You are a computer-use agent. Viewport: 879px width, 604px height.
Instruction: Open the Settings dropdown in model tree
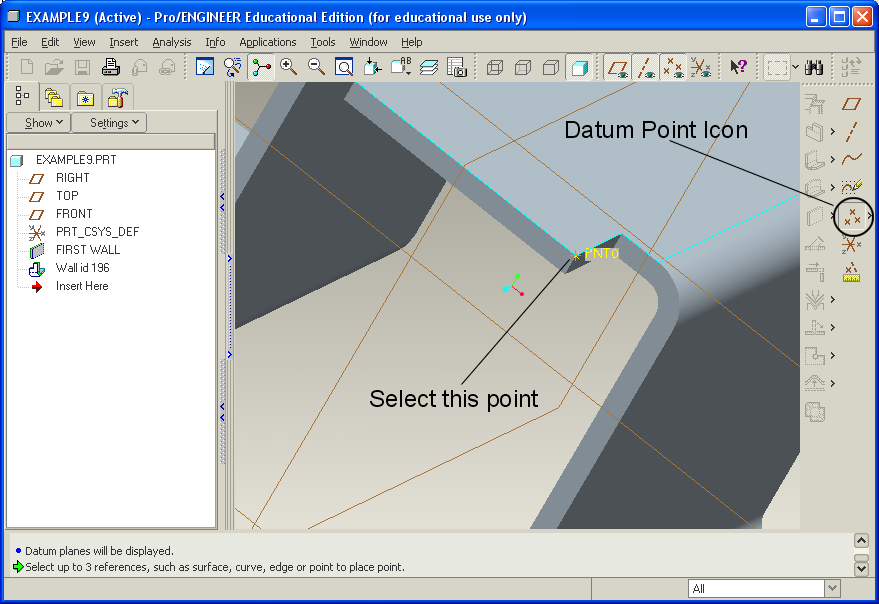tap(109, 123)
